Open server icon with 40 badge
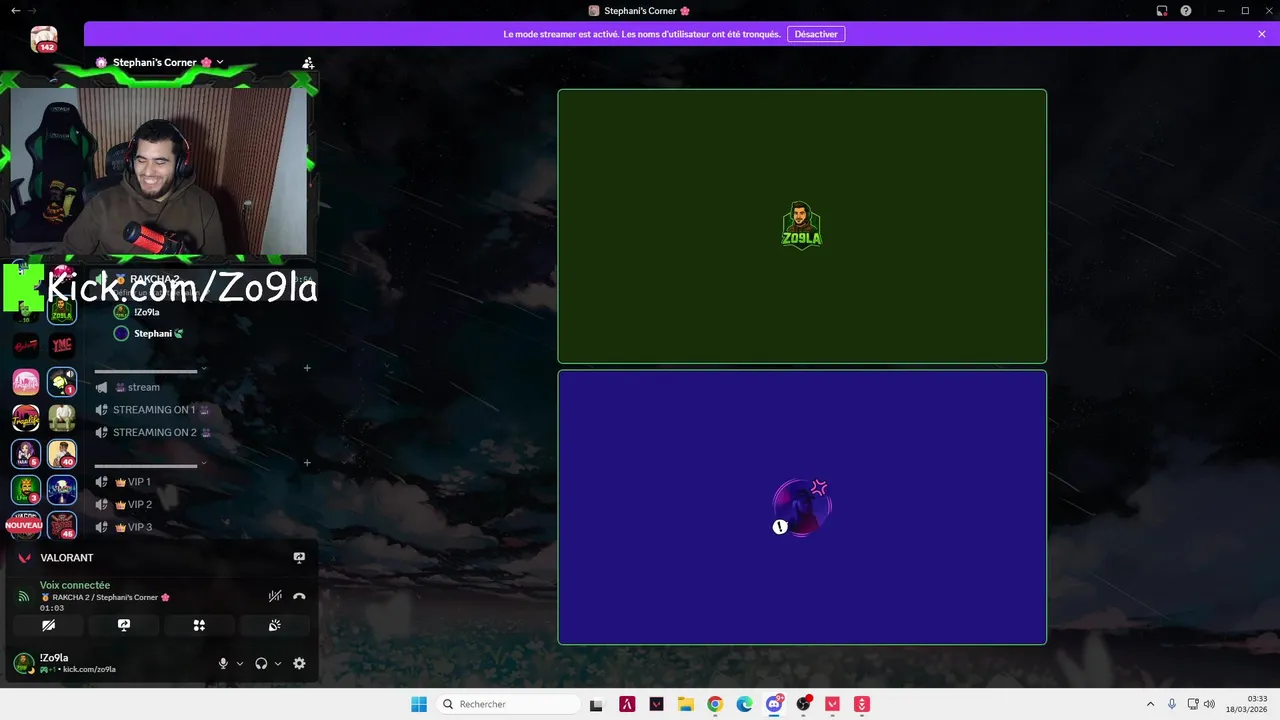Screen dimensions: 1280x720 [62, 454]
